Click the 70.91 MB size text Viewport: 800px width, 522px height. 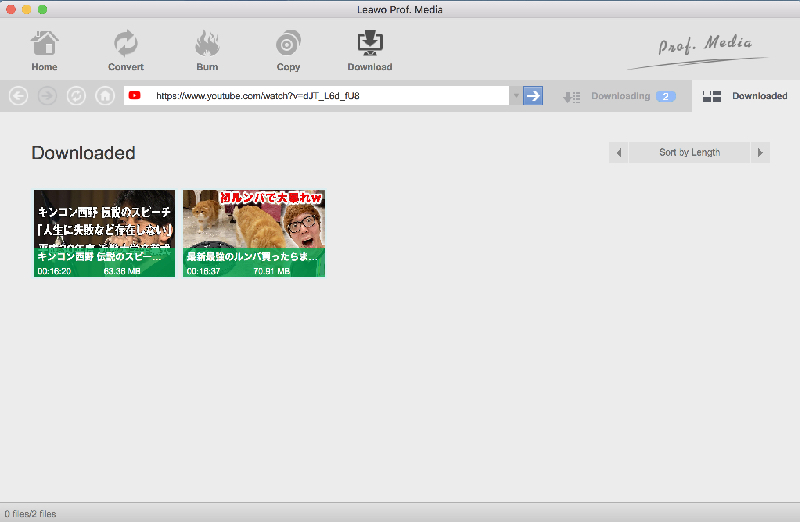[x=271, y=271]
